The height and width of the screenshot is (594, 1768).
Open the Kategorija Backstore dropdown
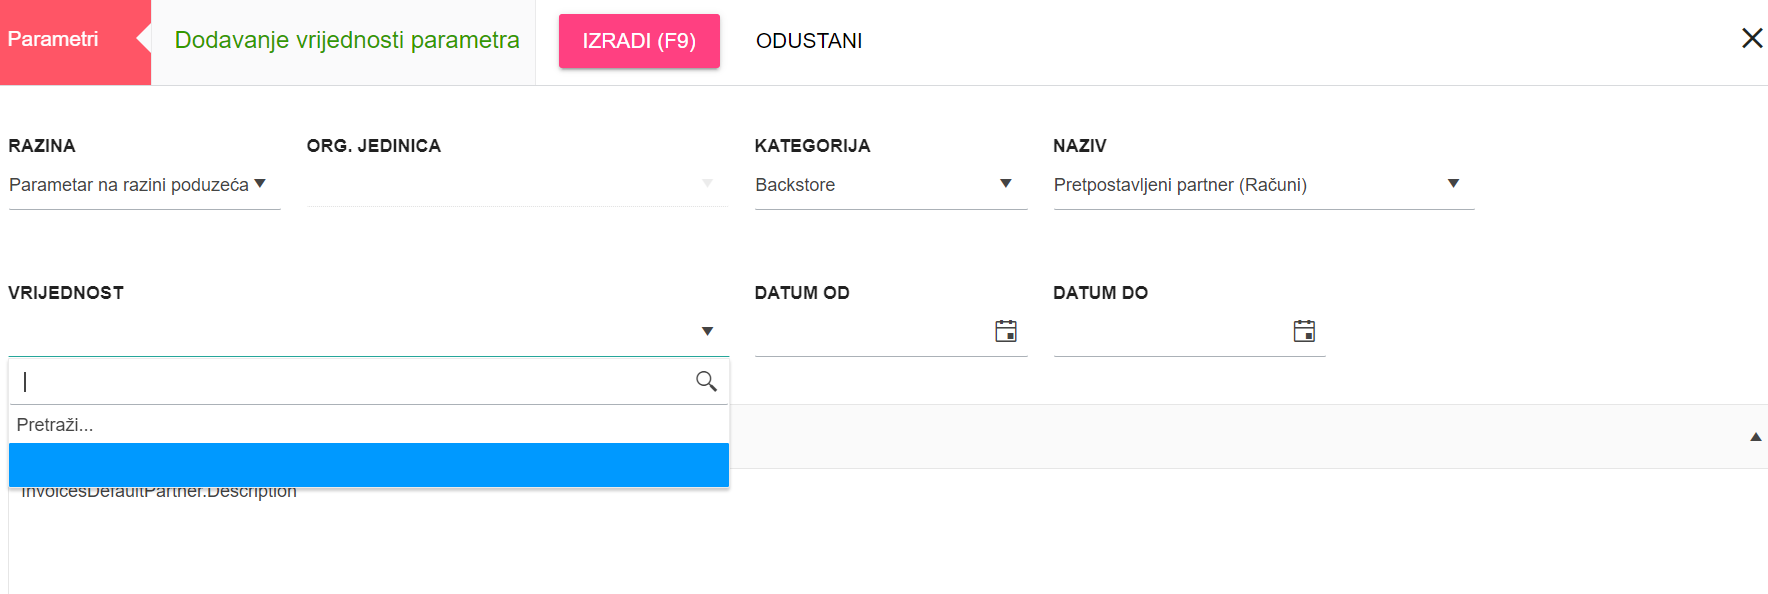coord(1005,184)
